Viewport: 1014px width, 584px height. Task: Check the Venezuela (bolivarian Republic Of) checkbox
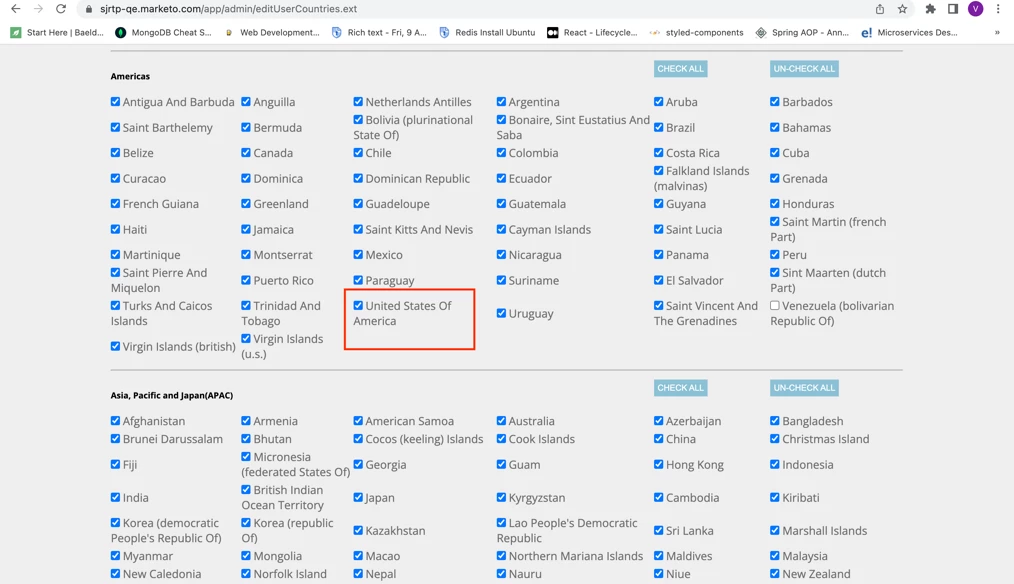pos(775,305)
